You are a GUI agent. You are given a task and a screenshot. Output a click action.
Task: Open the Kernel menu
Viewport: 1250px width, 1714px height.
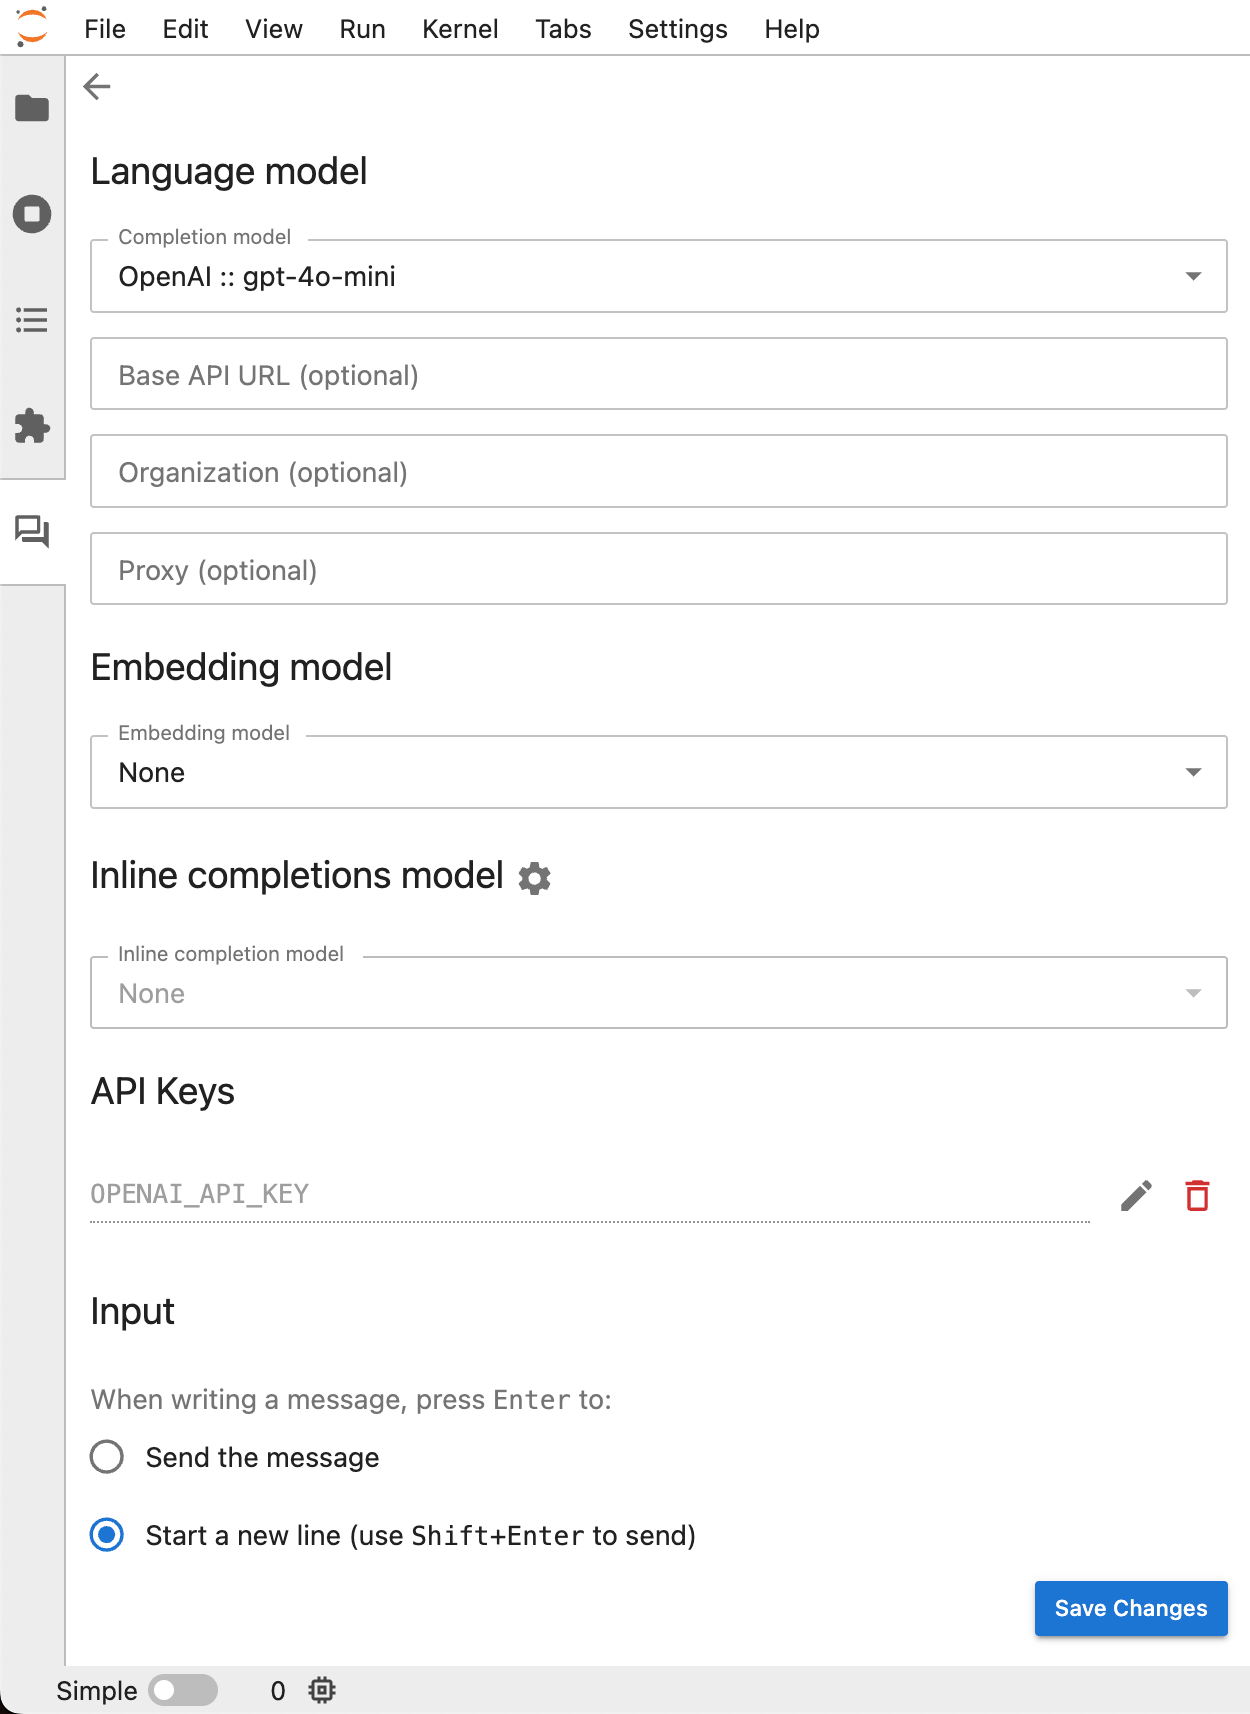click(x=460, y=29)
